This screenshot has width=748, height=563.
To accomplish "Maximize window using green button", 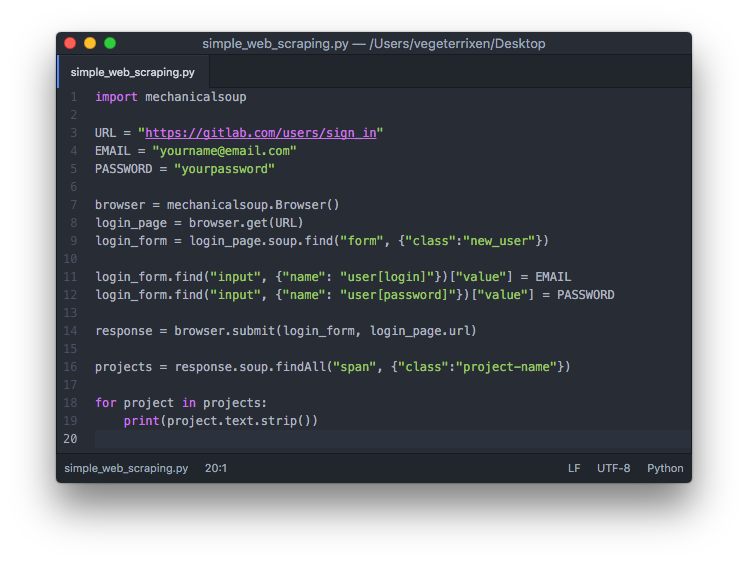I will pos(110,43).
